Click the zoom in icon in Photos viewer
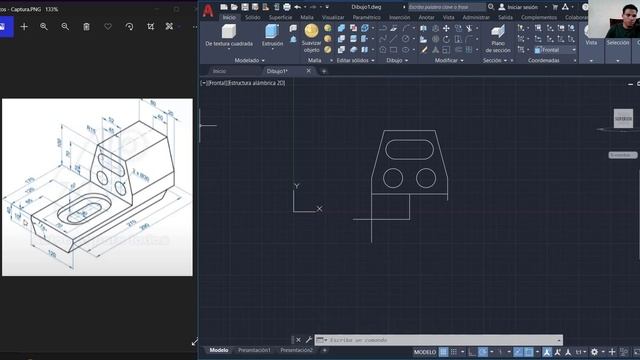This screenshot has width=640, height=360. [44, 27]
